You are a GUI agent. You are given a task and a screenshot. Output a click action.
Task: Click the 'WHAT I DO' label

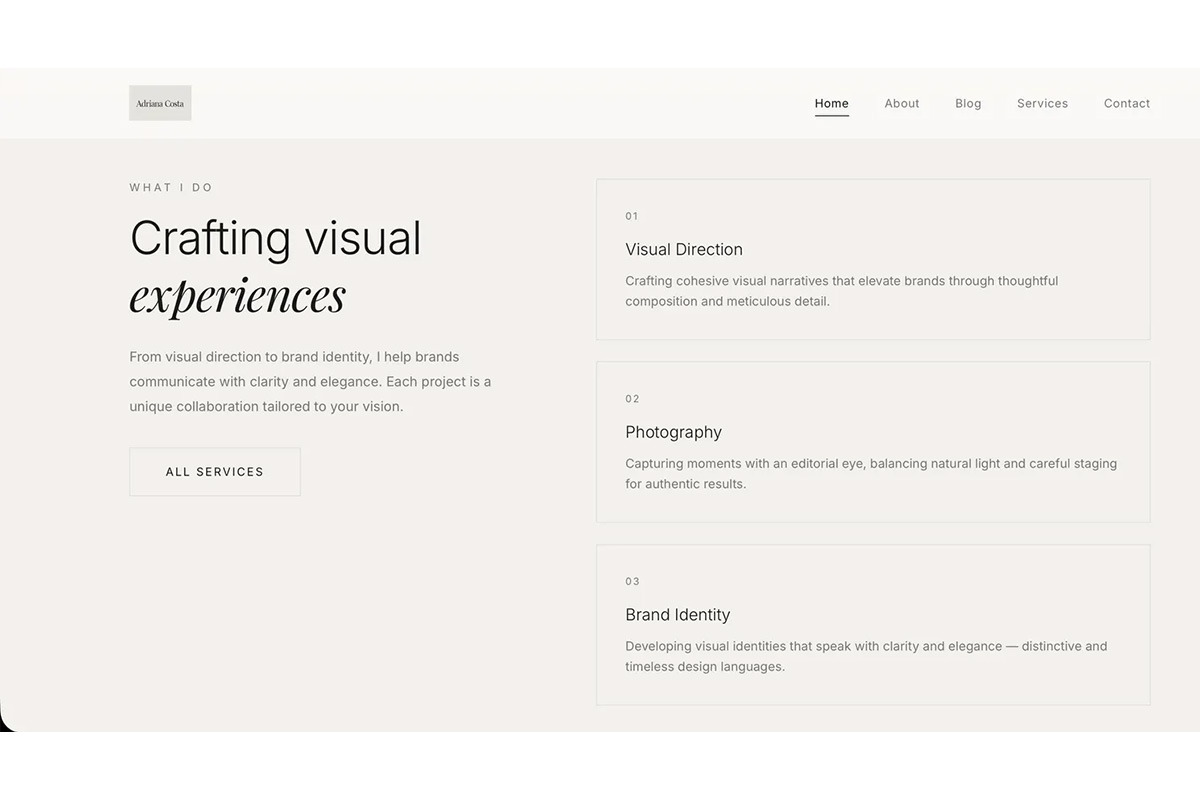coord(171,187)
